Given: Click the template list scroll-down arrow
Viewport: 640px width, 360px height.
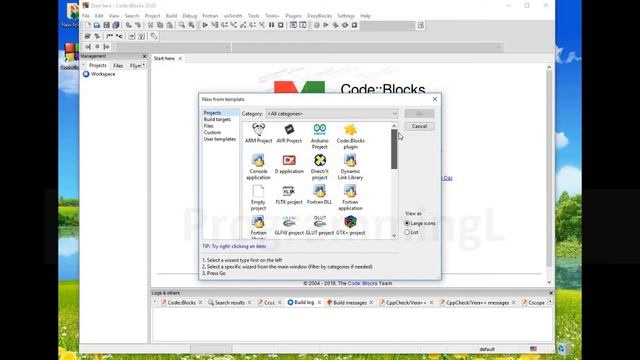Looking at the screenshot, I should click(394, 236).
